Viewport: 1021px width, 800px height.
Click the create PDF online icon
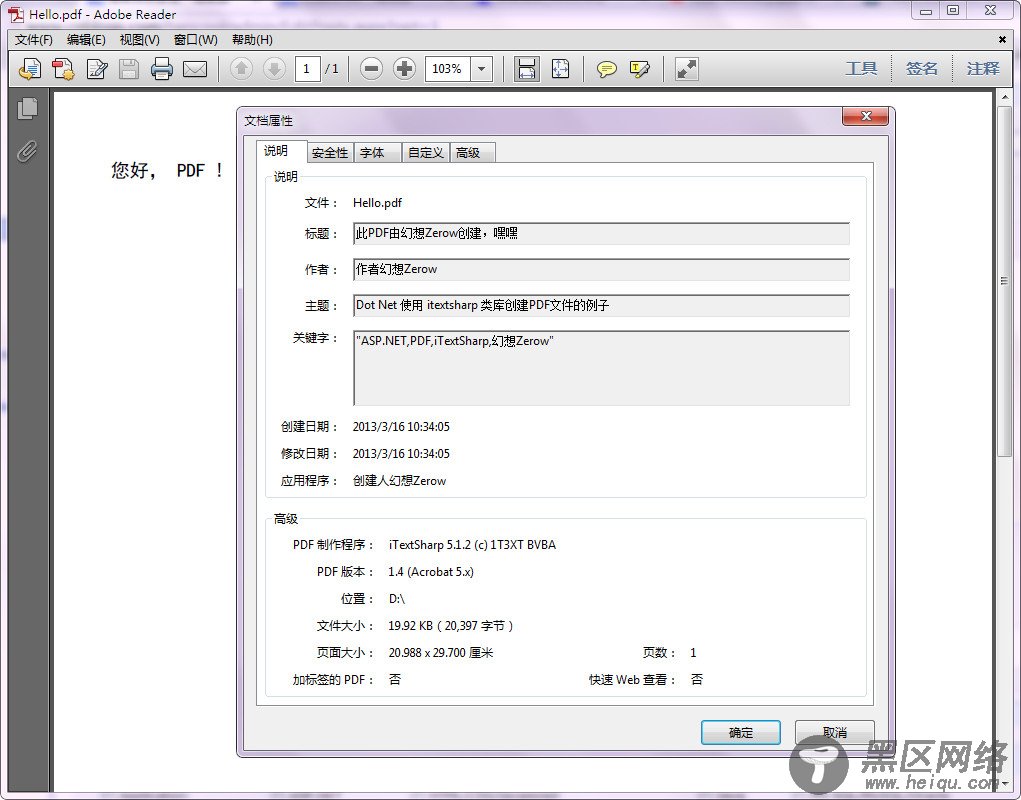(x=63, y=68)
